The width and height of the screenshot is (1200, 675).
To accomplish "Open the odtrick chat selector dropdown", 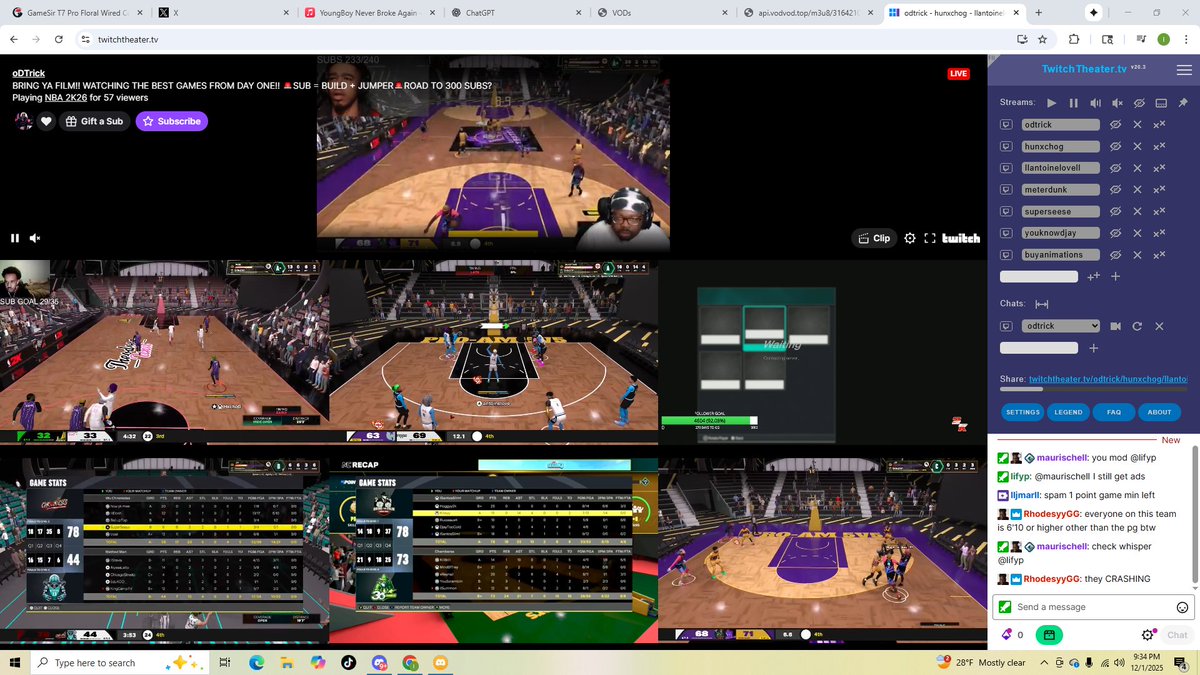I will (1060, 326).
